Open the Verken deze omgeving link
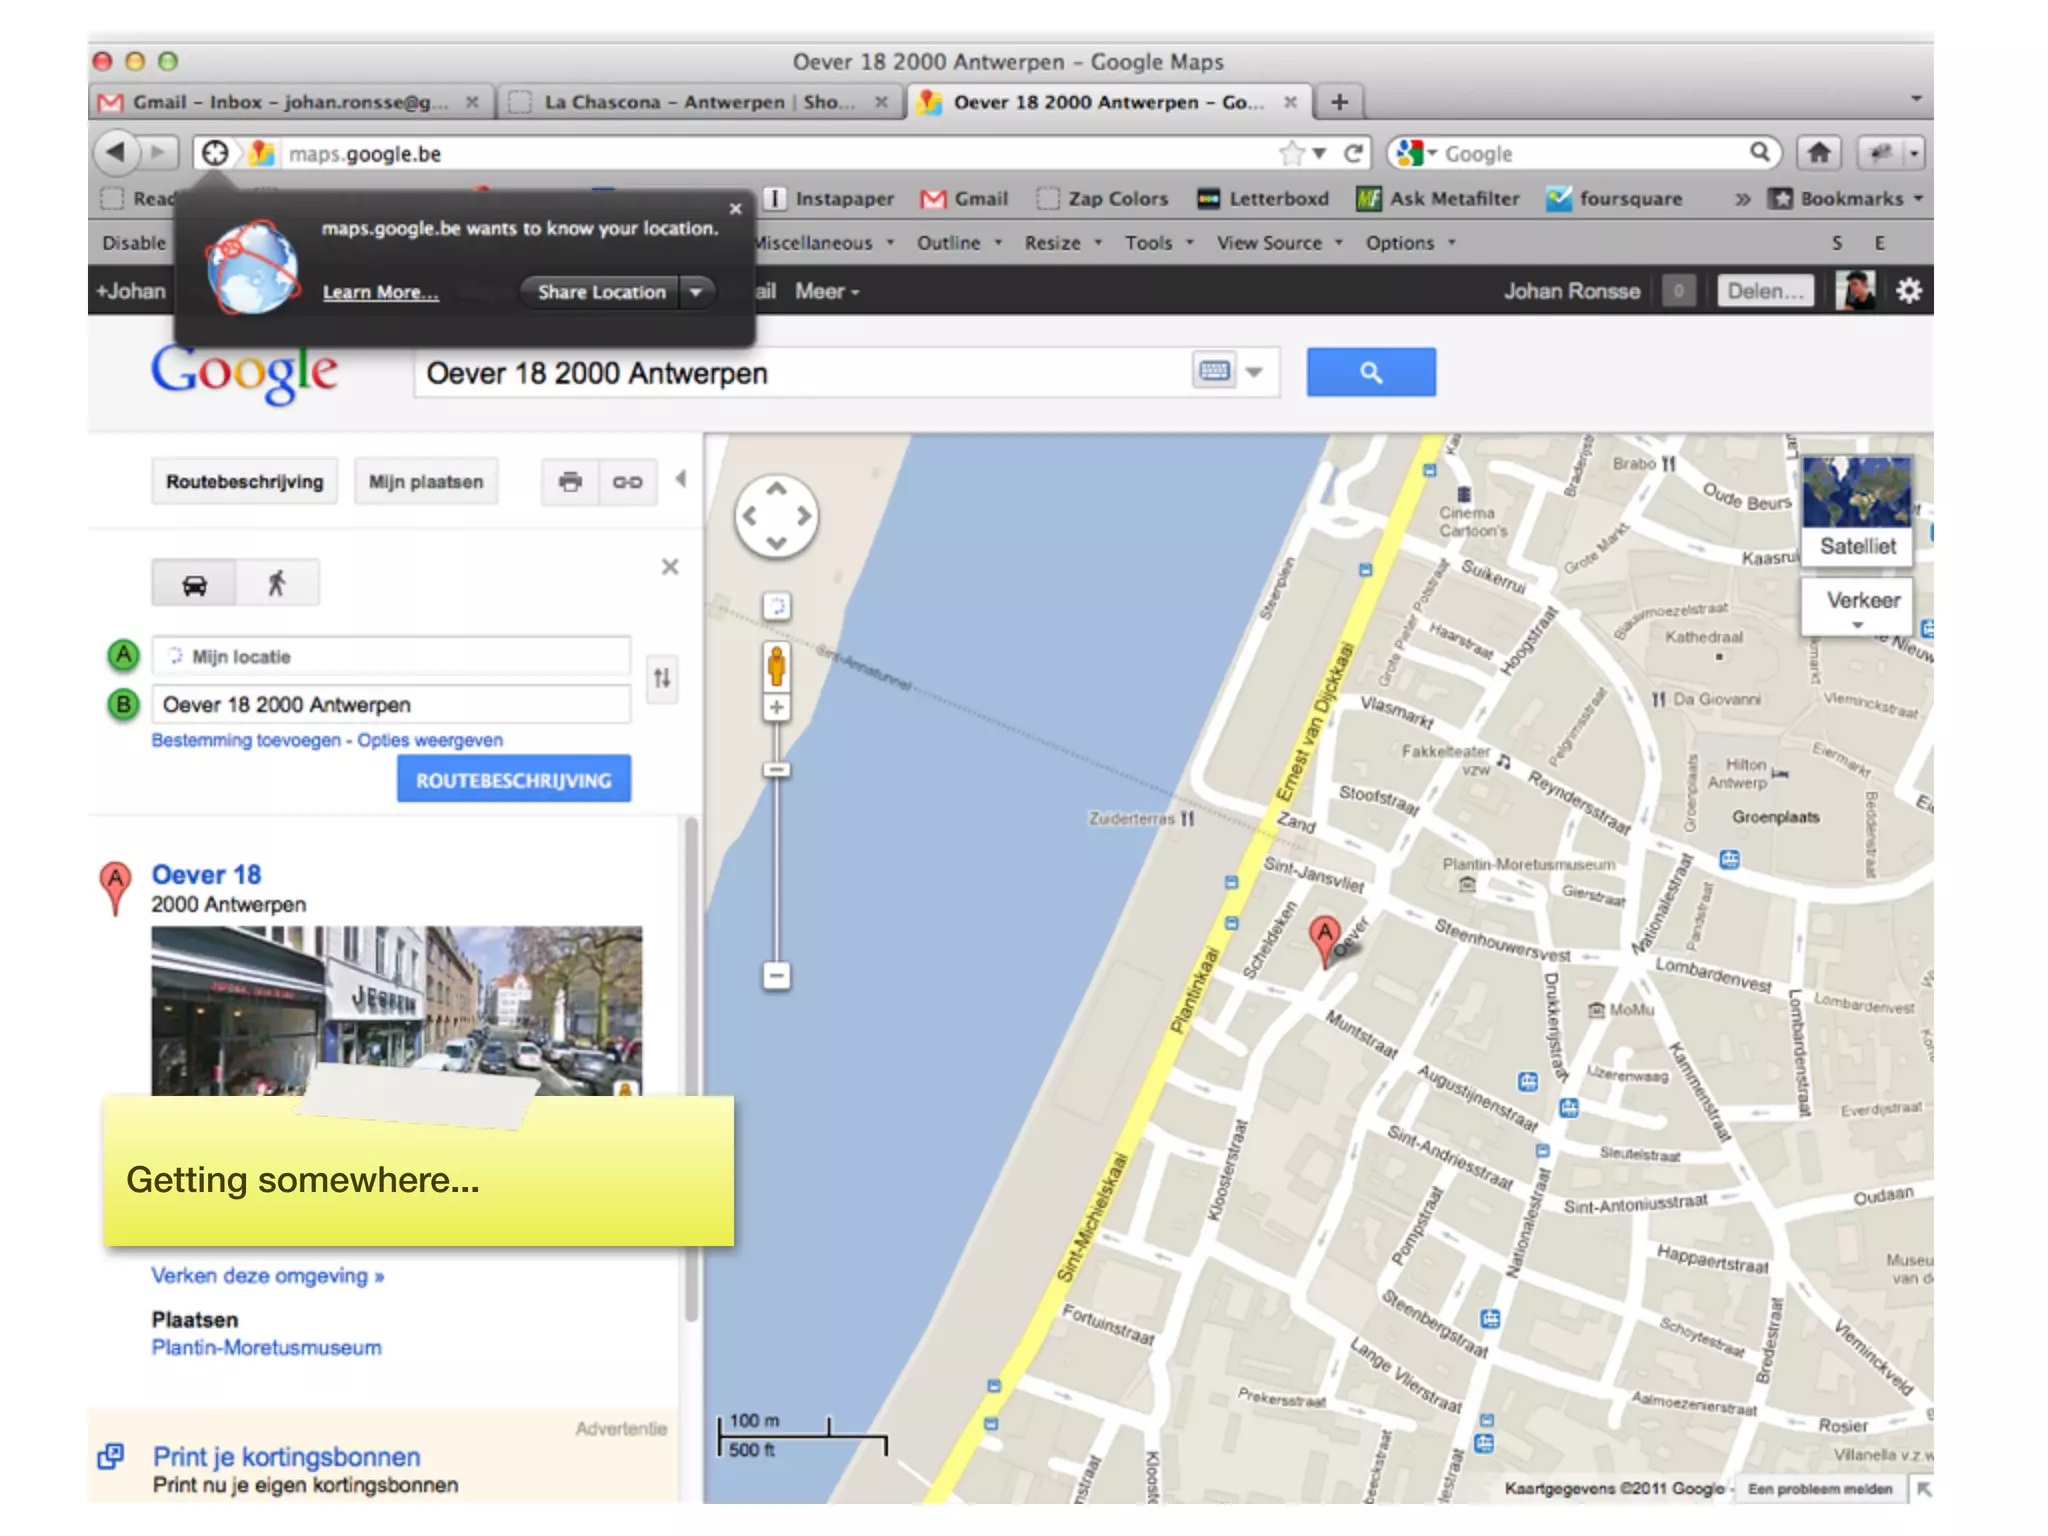The width and height of the screenshot is (2048, 1536). click(267, 1276)
